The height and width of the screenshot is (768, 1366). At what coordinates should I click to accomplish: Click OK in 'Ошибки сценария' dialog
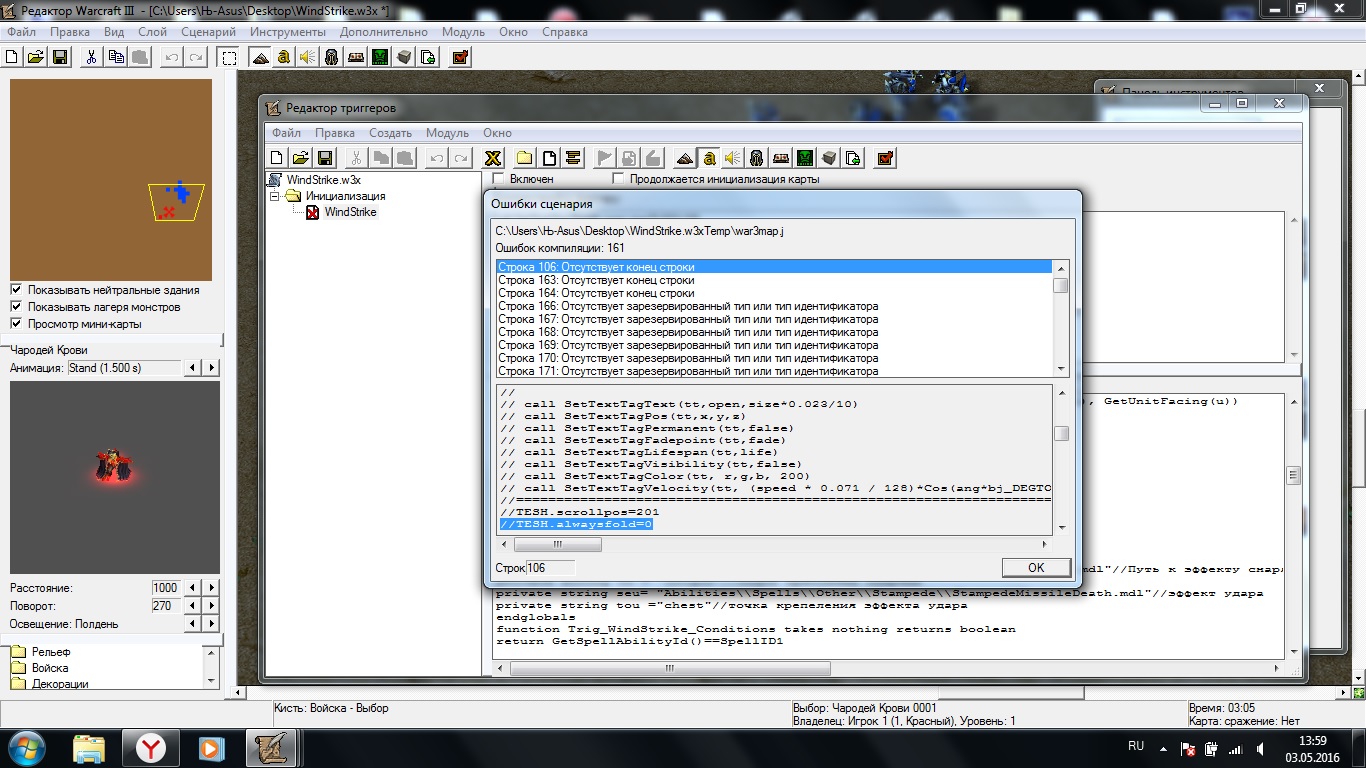tap(1036, 567)
